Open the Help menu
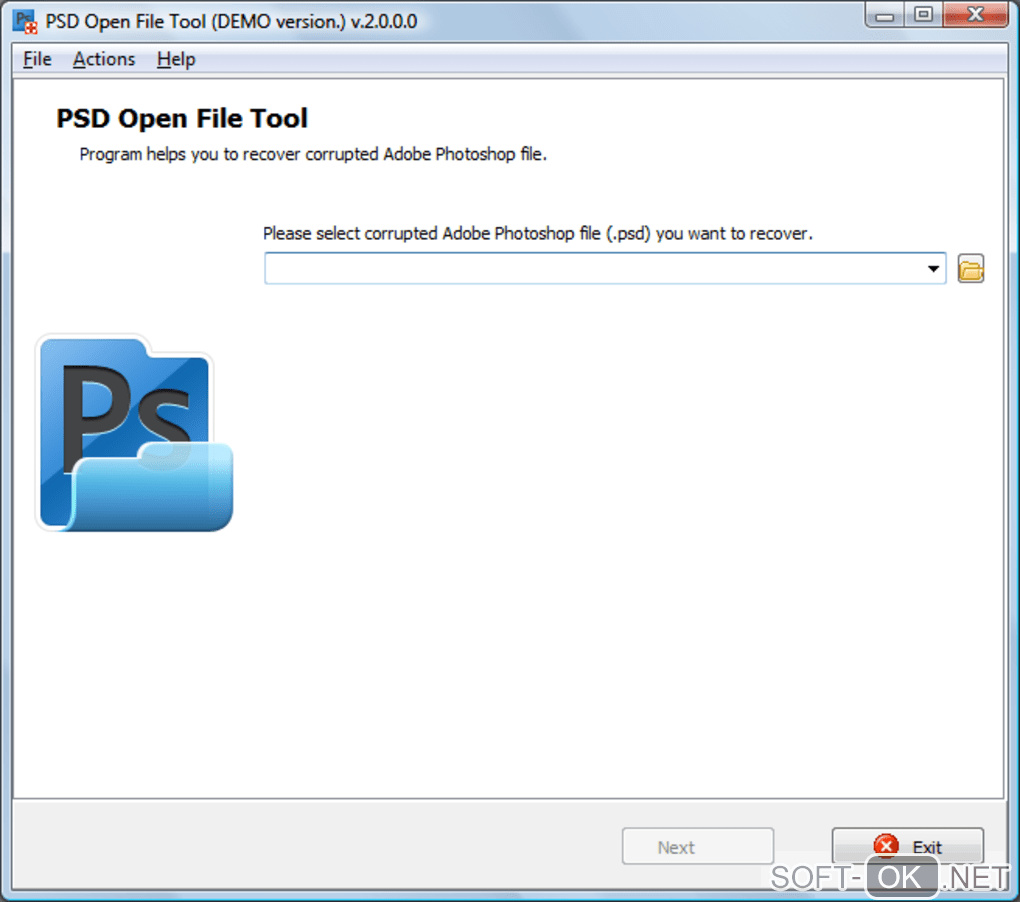The image size is (1020, 902). pyautogui.click(x=176, y=59)
